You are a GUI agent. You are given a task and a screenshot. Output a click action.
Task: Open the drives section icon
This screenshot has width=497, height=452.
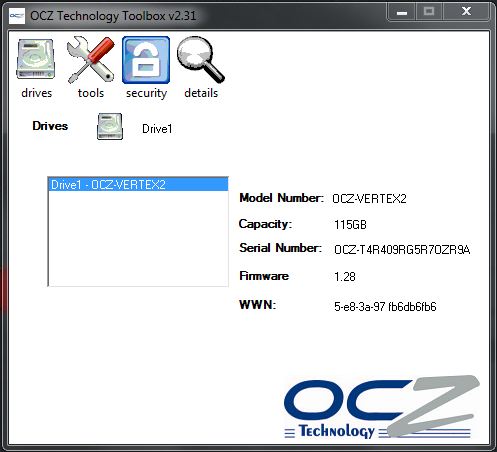[x=35, y=59]
